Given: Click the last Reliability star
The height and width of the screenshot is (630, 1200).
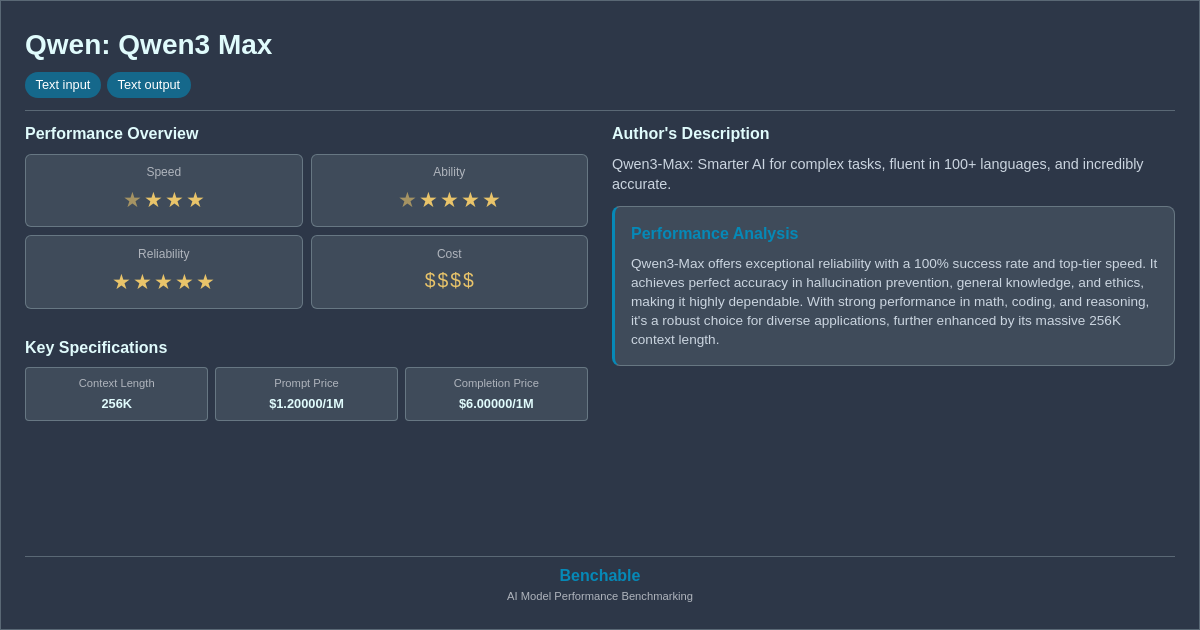Looking at the screenshot, I should click(x=207, y=281).
